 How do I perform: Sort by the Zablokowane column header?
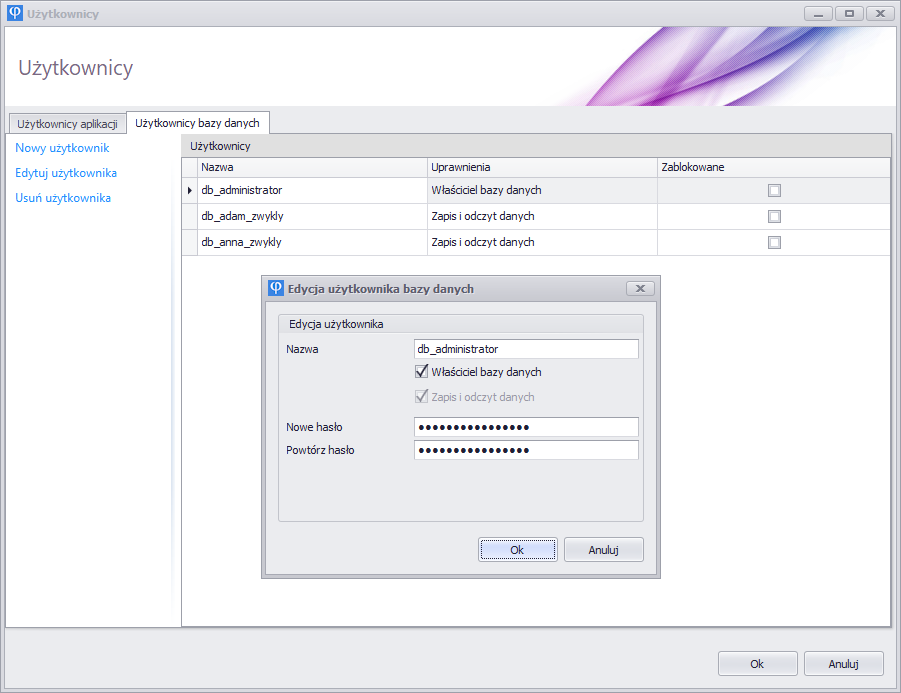(x=773, y=167)
